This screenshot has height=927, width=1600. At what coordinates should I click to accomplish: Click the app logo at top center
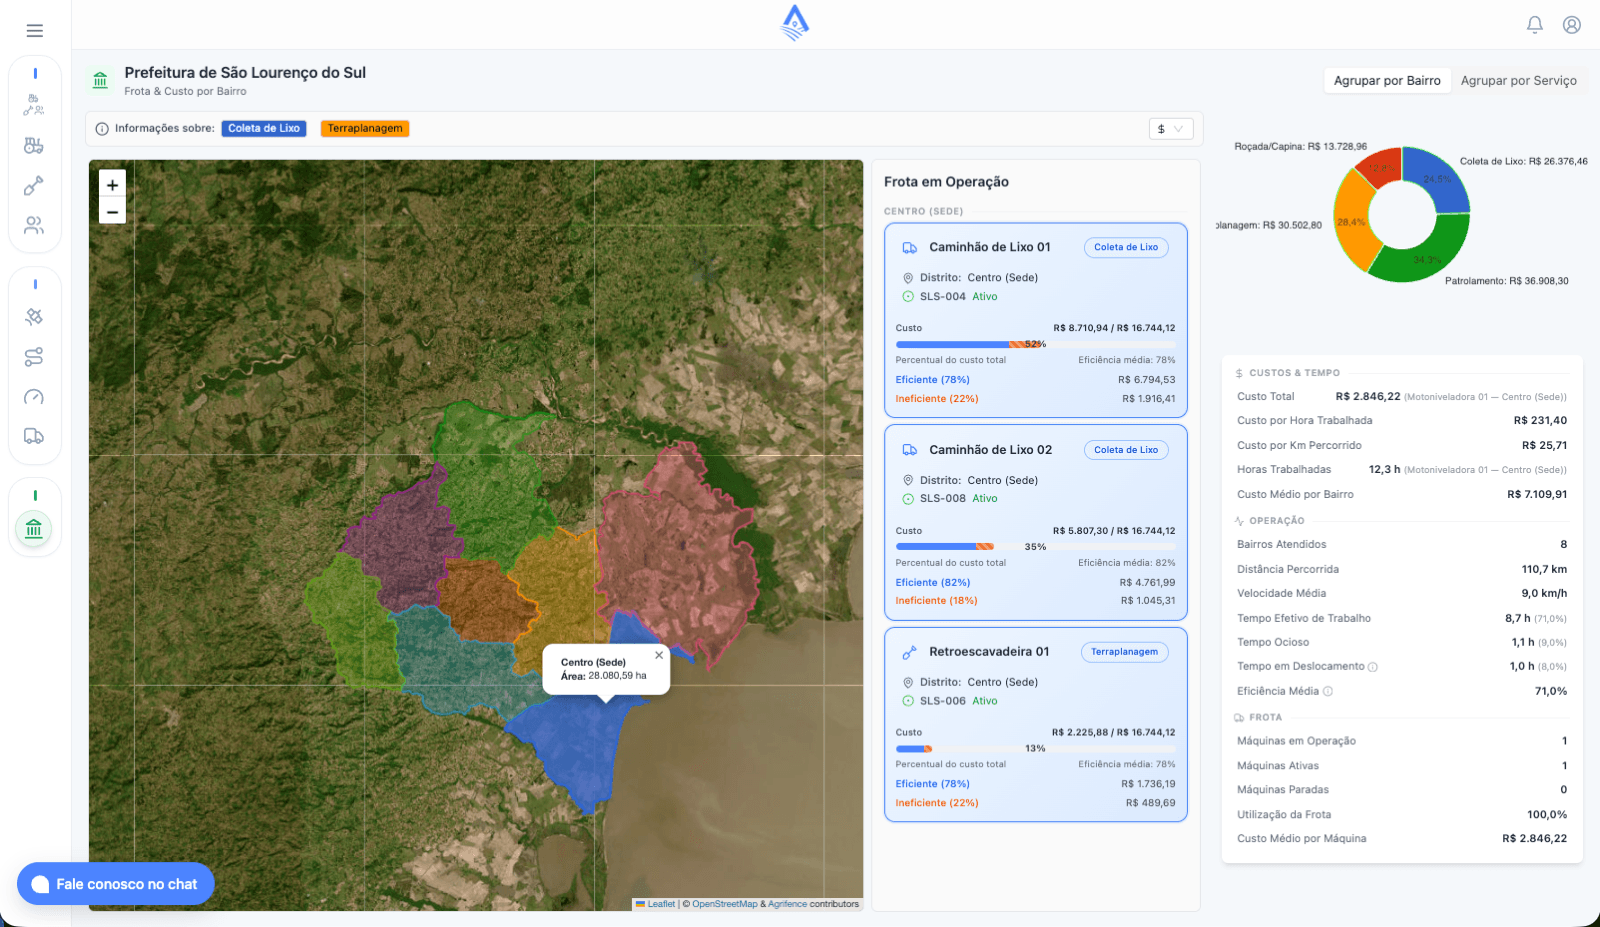pyautogui.click(x=795, y=23)
